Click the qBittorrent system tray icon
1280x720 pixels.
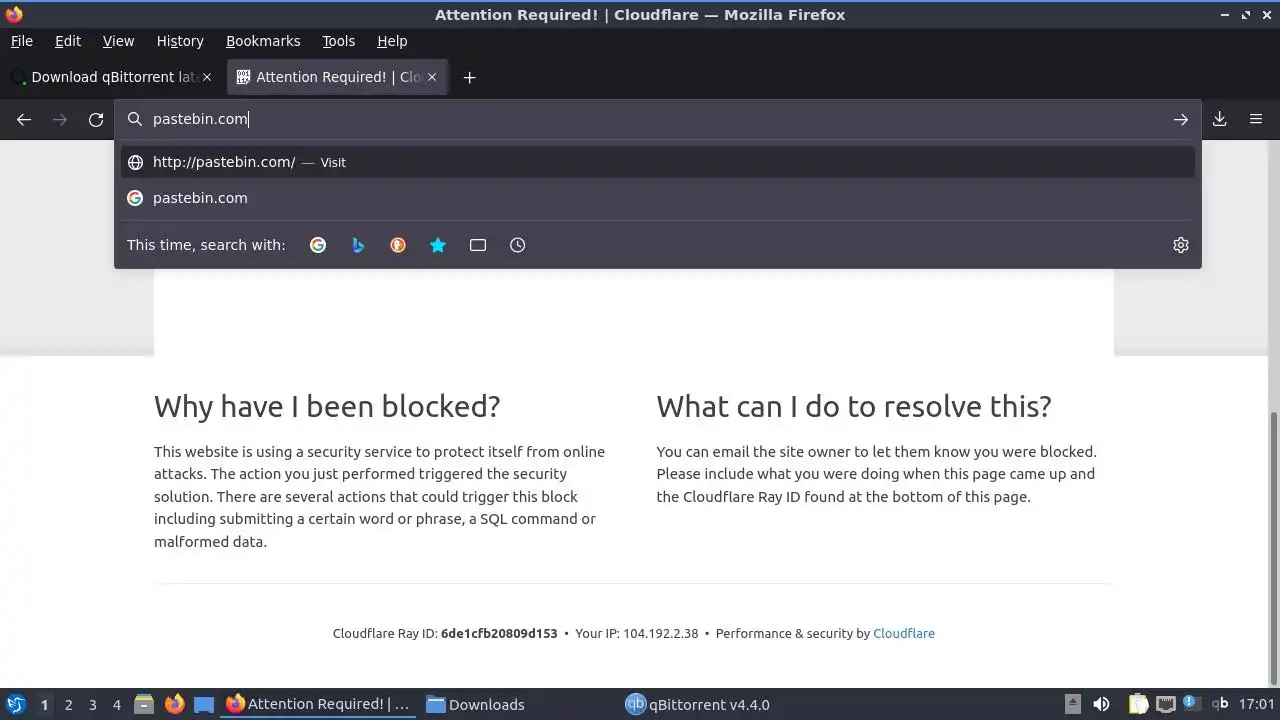pos(1220,704)
